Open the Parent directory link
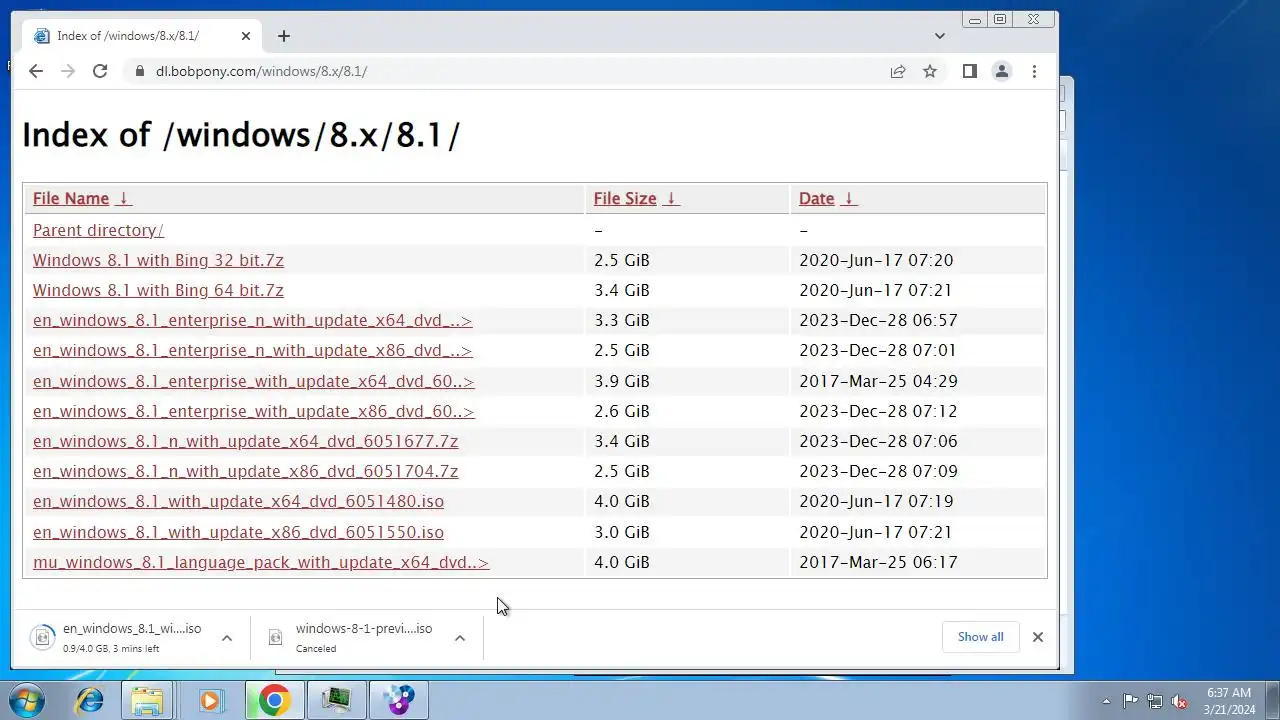The height and width of the screenshot is (720, 1280). (98, 230)
